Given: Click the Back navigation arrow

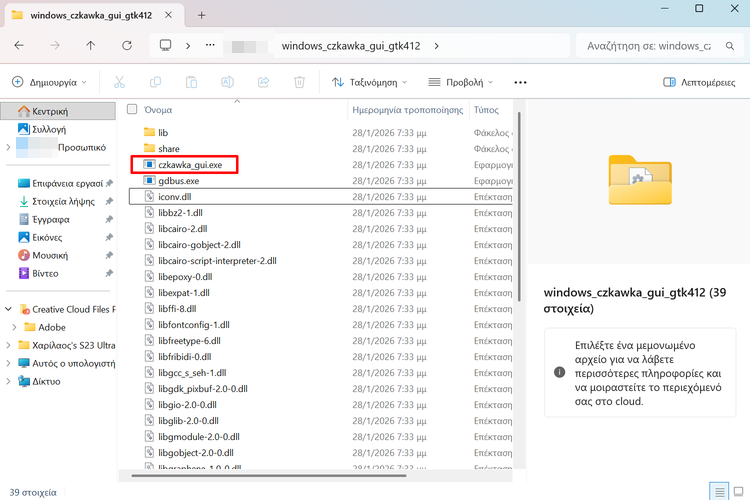Looking at the screenshot, I should pyautogui.click(x=20, y=45).
